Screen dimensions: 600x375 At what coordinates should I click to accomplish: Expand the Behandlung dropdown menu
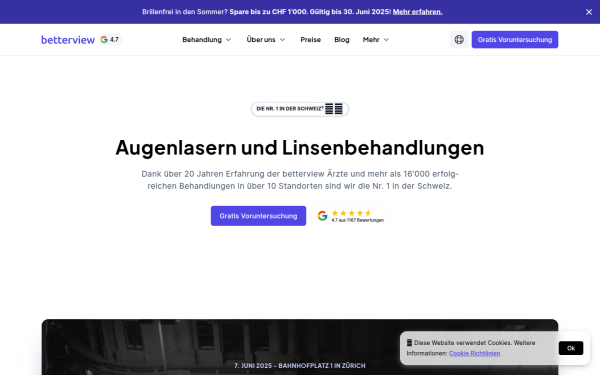point(207,40)
